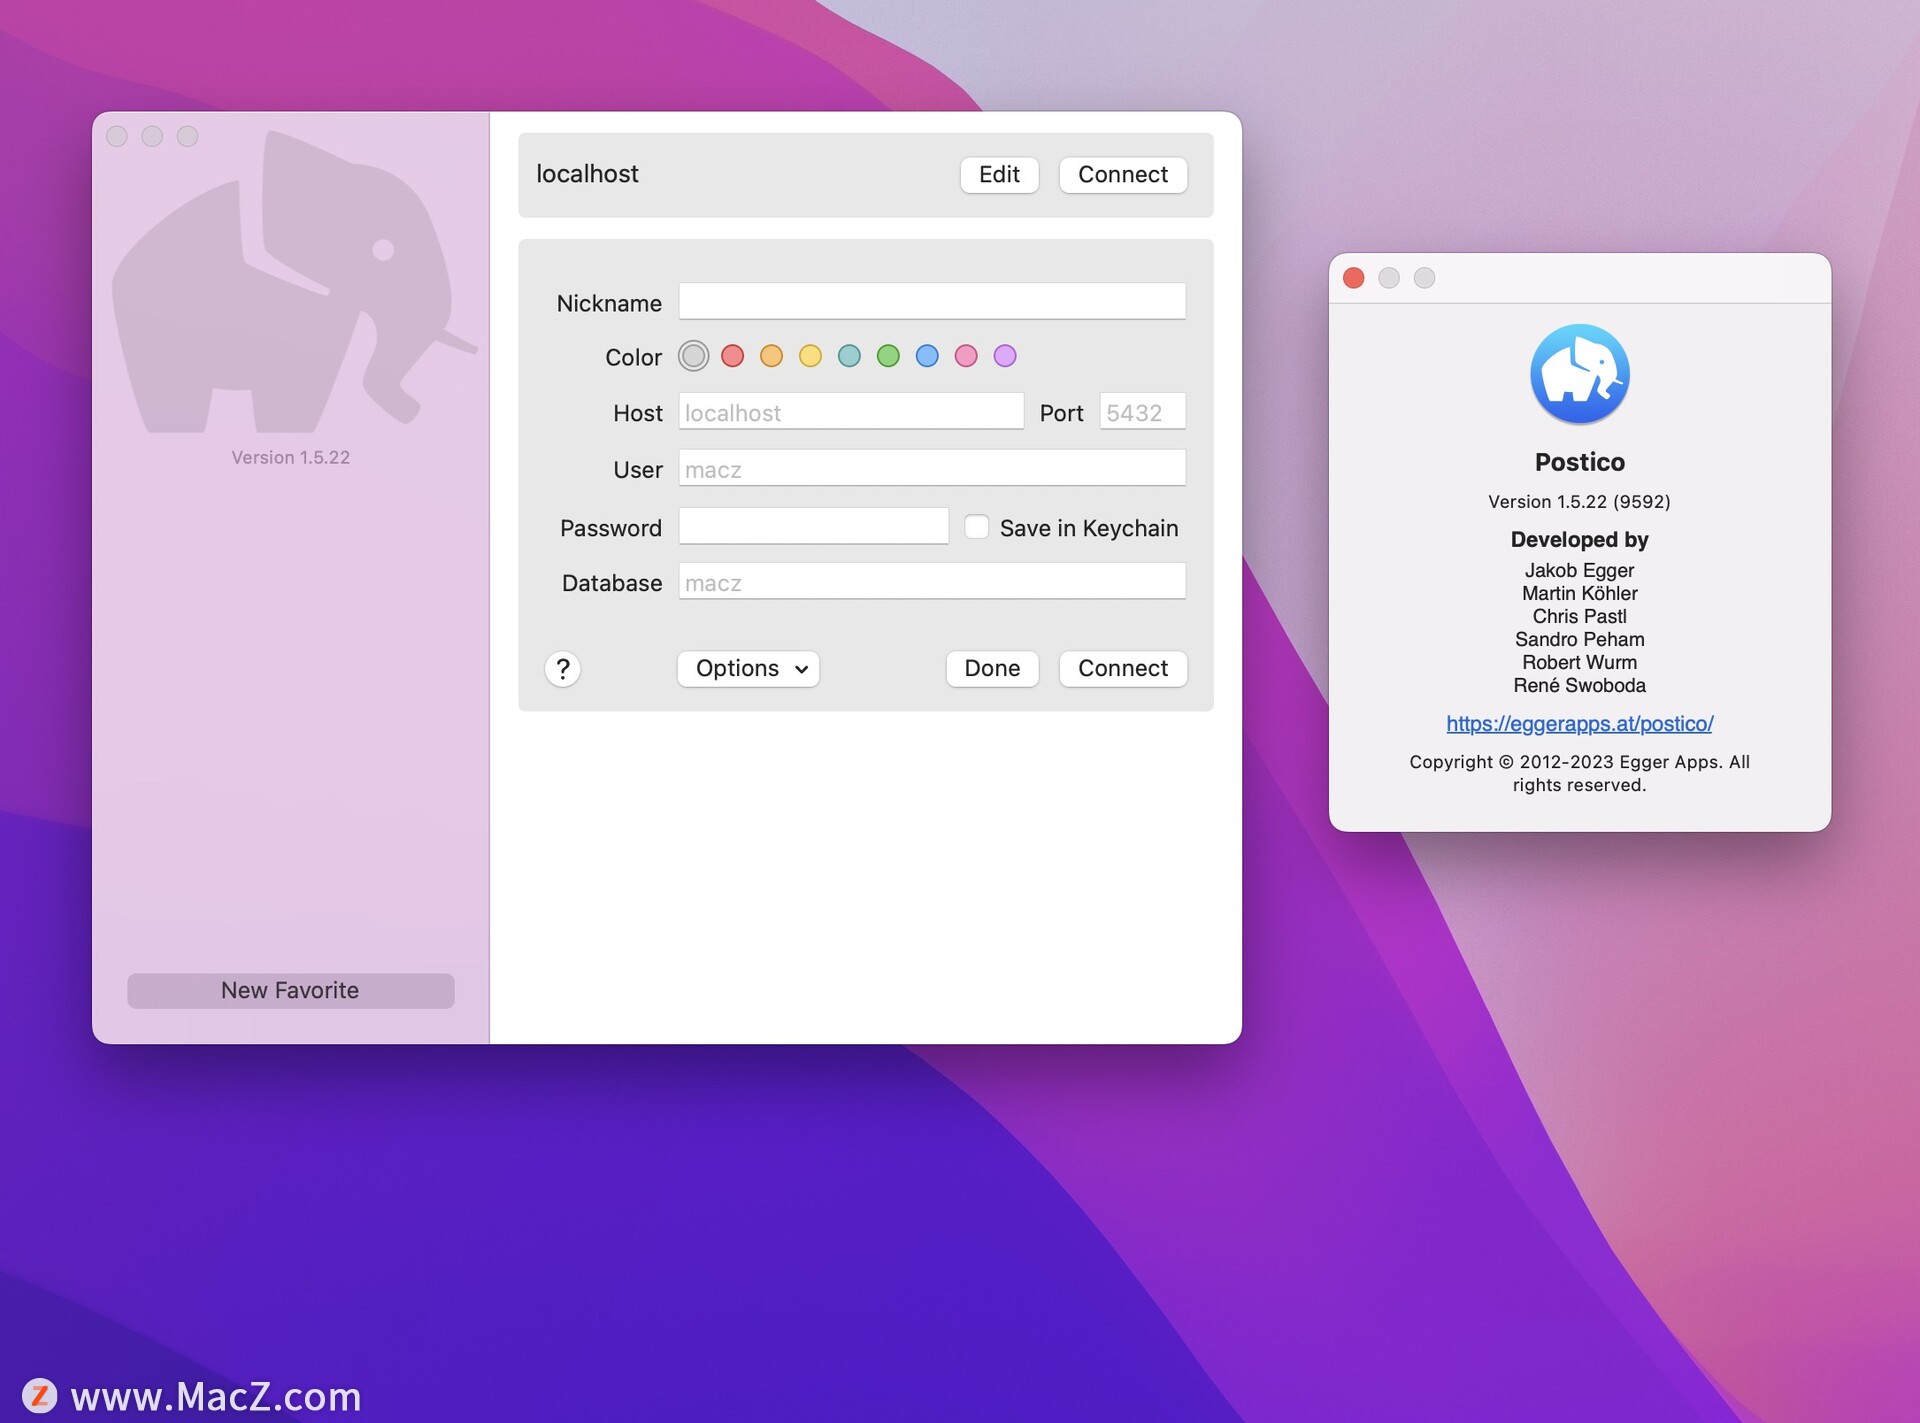The height and width of the screenshot is (1423, 1920).
Task: Click the Postico title in About window
Action: tap(1579, 462)
